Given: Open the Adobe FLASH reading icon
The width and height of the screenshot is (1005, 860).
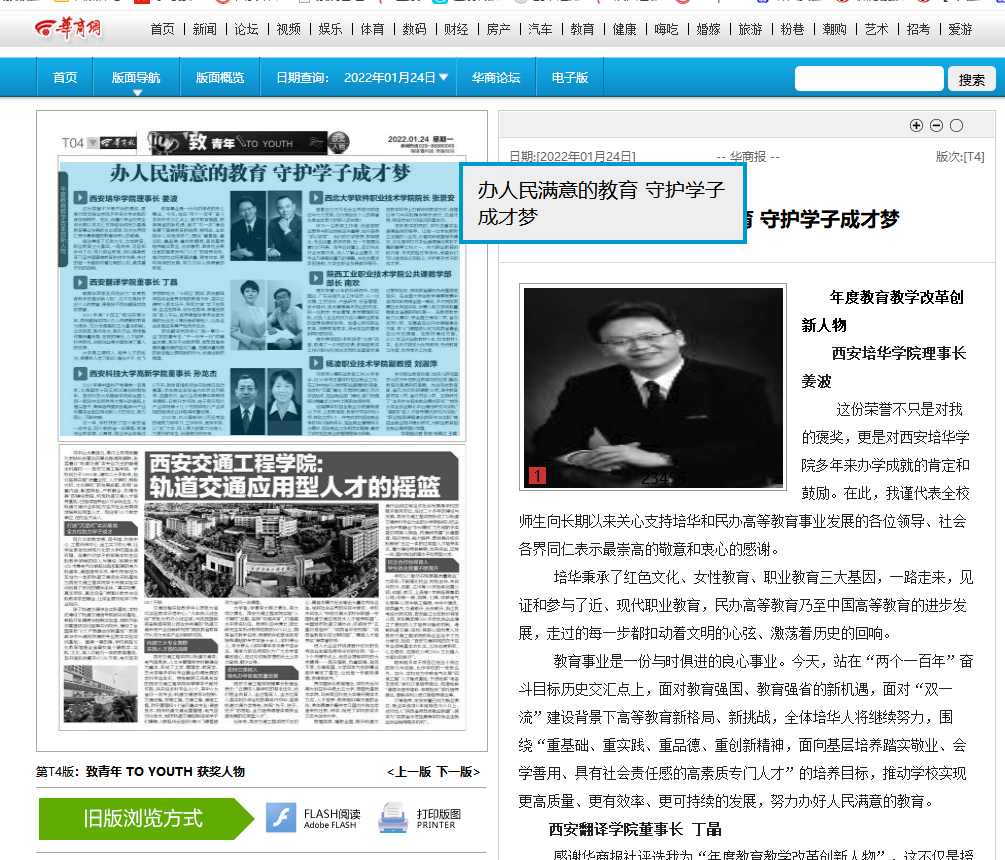Looking at the screenshot, I should (x=281, y=818).
